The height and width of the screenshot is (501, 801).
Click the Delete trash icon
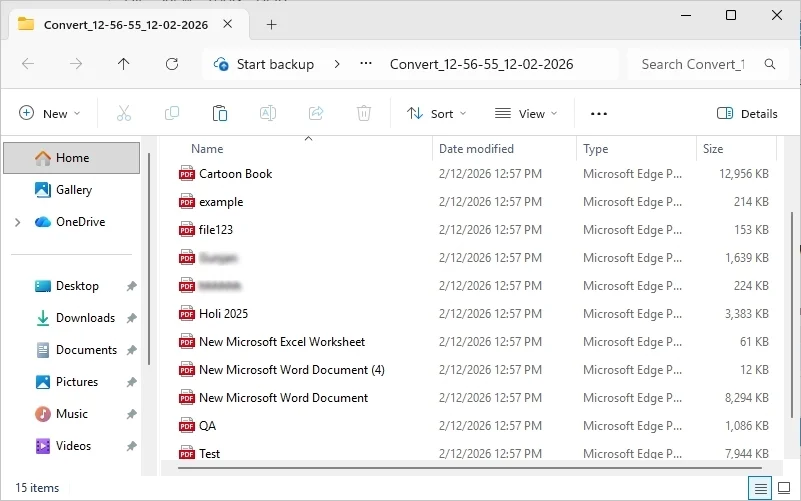tap(364, 113)
